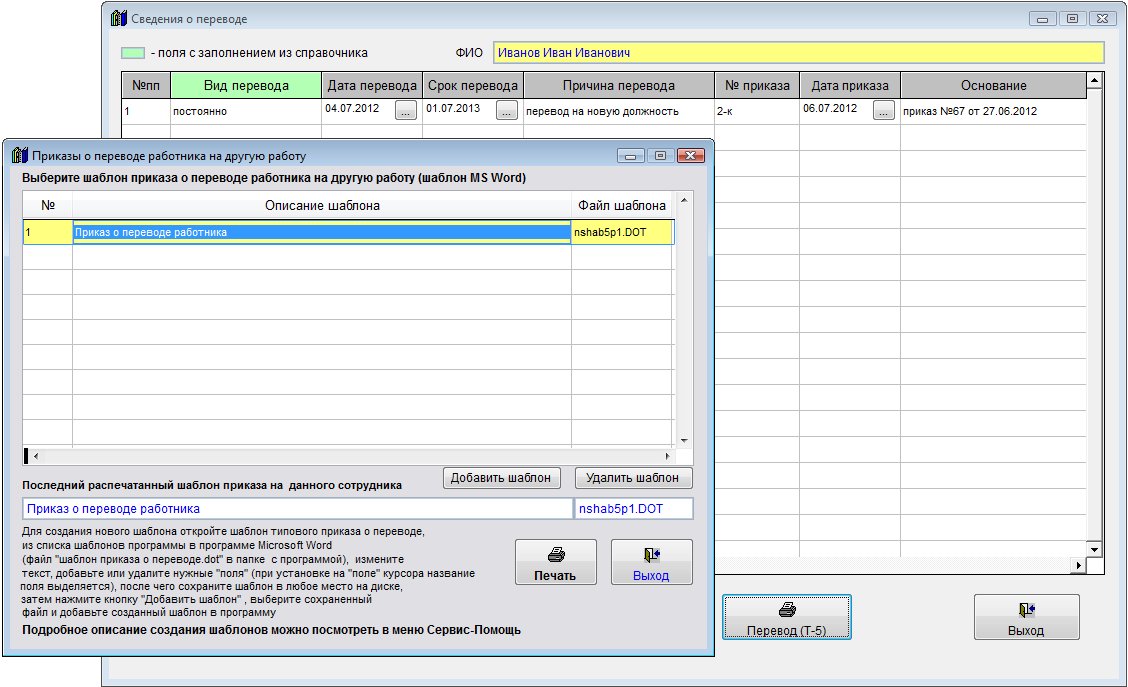Select the order number cell 2-к

click(x=757, y=112)
